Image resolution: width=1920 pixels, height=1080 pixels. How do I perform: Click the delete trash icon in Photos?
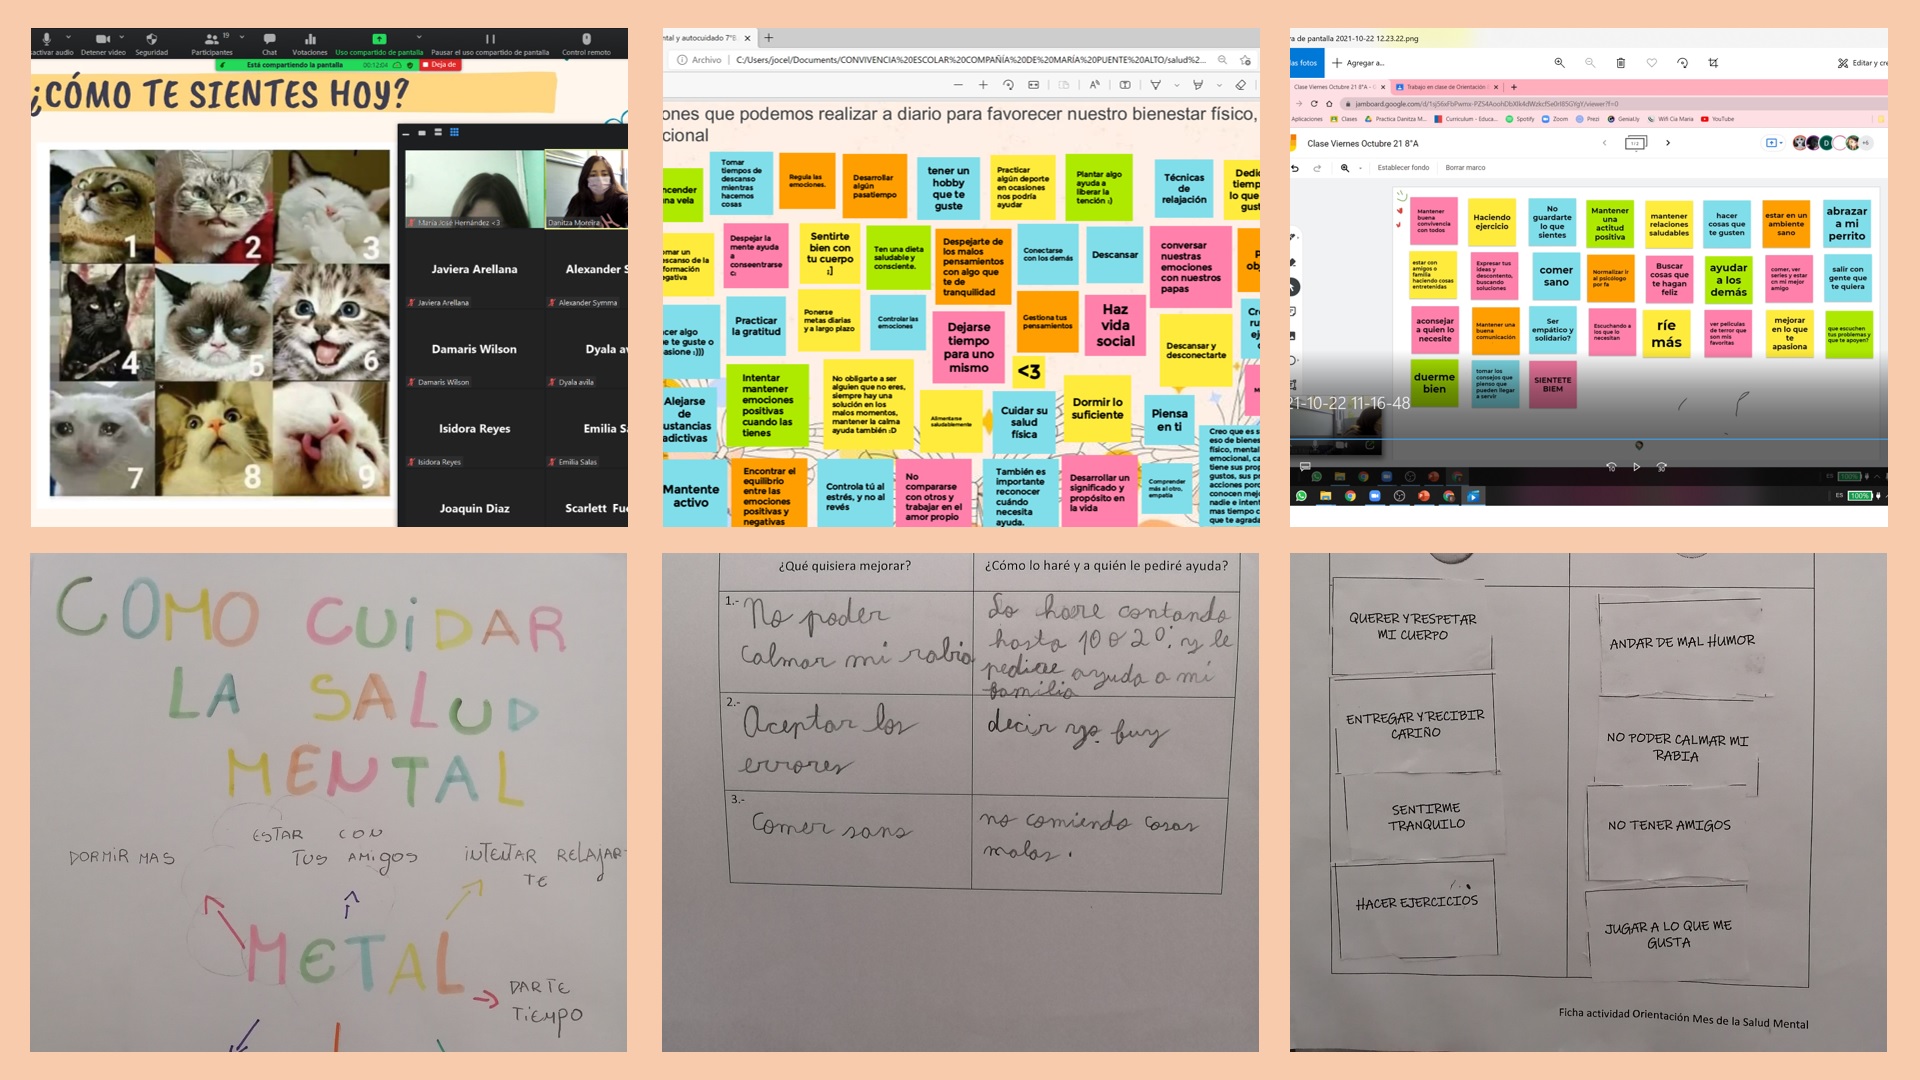(x=1620, y=63)
